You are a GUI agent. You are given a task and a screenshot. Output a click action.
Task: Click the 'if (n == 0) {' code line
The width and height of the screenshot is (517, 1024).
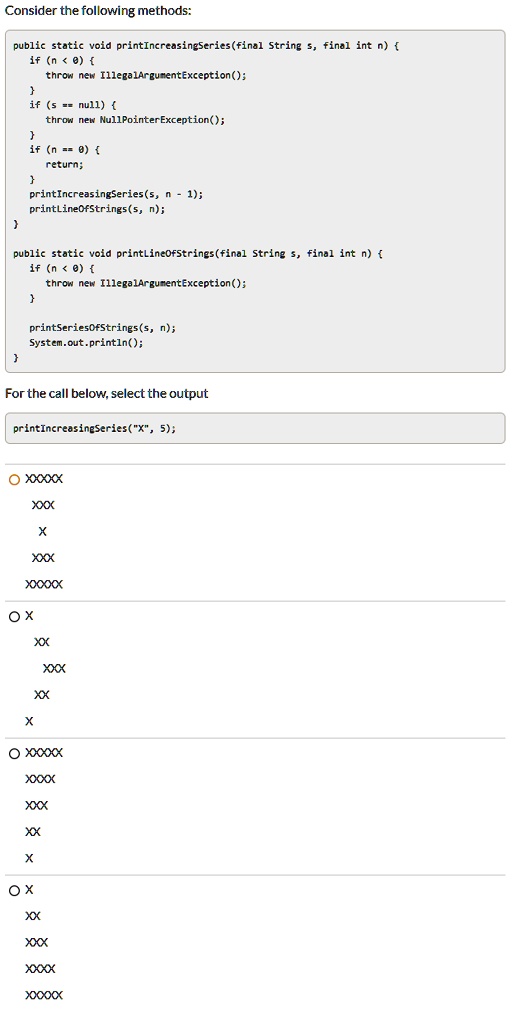click(65, 150)
